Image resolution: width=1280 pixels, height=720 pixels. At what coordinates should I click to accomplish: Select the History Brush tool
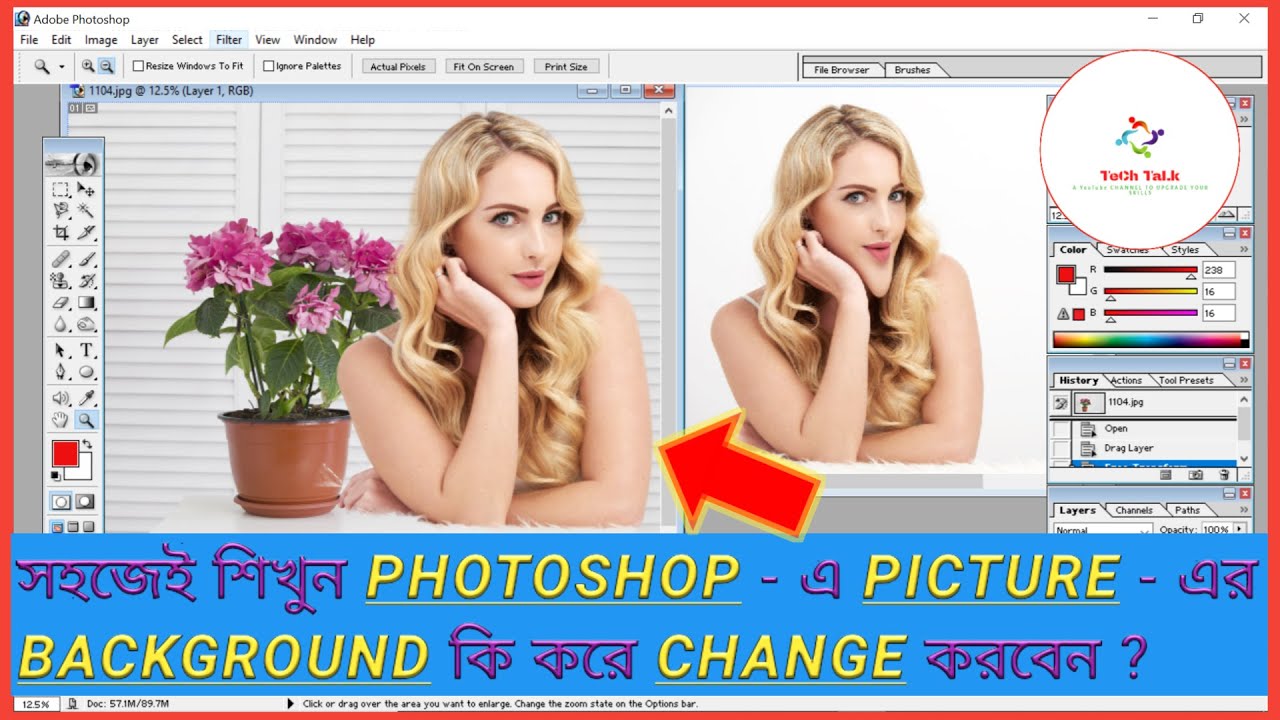pyautogui.click(x=86, y=281)
